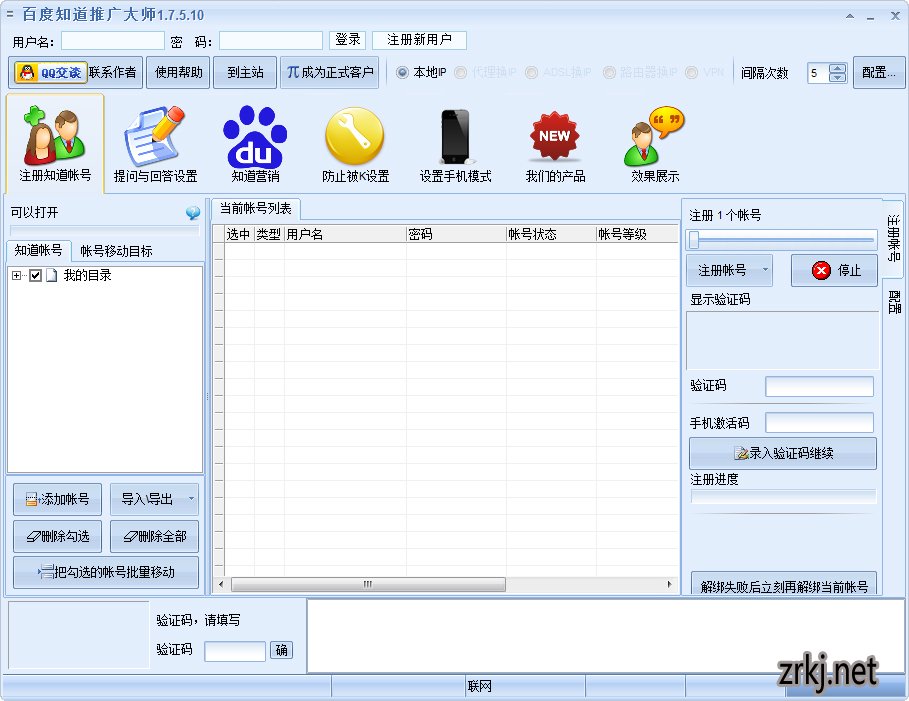The height and width of the screenshot is (701, 909).
Task: Select the 代理换IP radio option
Action: point(461,72)
